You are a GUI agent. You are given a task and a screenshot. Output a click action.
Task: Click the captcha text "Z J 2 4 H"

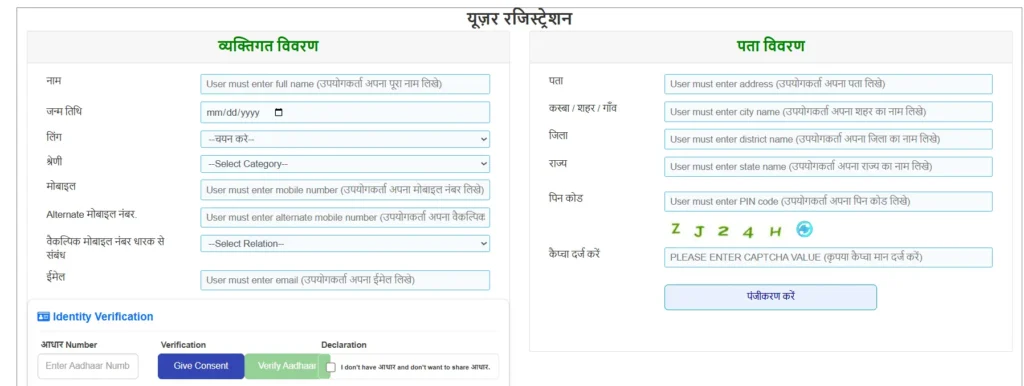pos(726,230)
